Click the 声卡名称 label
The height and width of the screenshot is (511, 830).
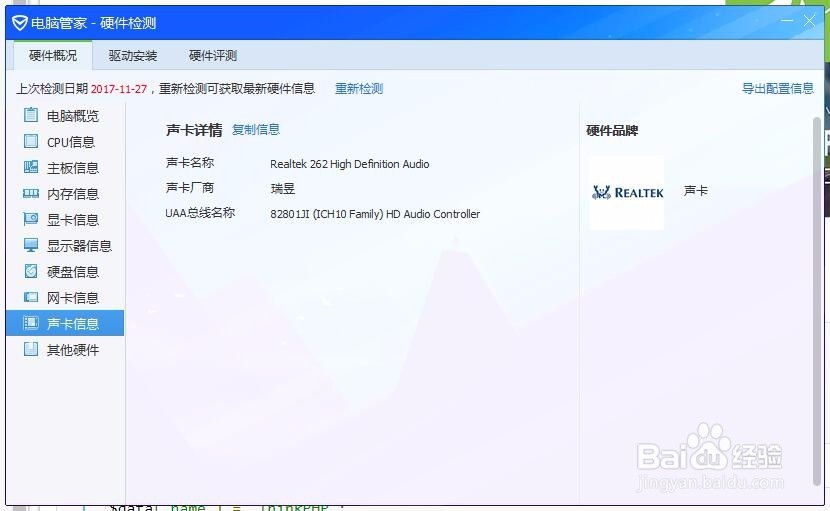tap(190, 163)
